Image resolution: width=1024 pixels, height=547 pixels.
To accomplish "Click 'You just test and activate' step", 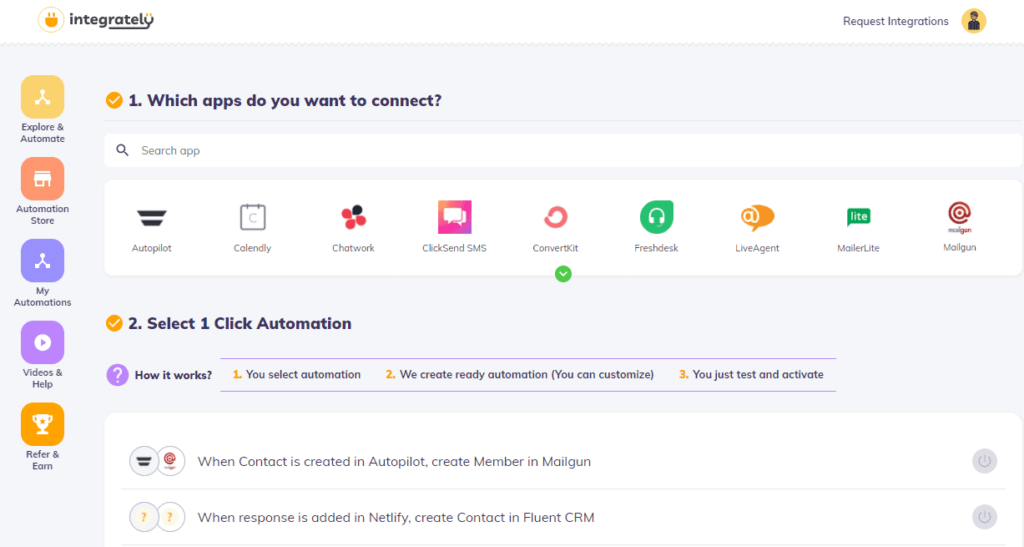I will pyautogui.click(x=751, y=375).
